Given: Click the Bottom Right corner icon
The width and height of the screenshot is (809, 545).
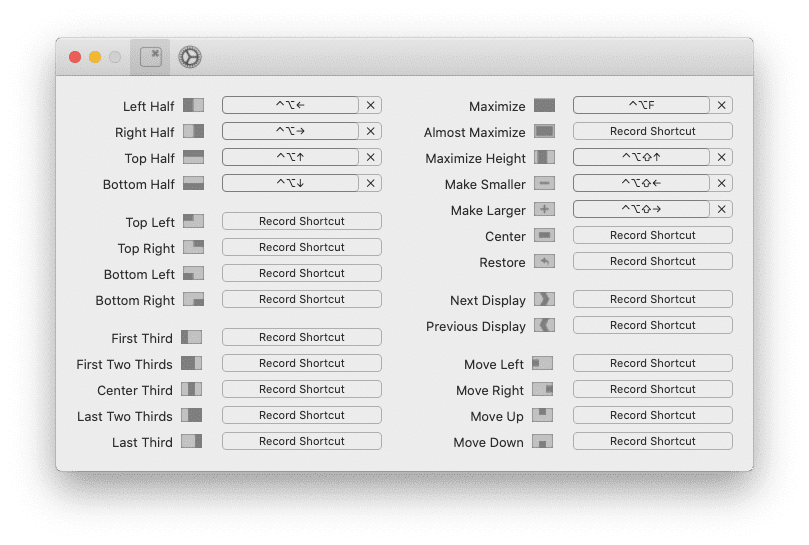Looking at the screenshot, I should click(x=193, y=299).
